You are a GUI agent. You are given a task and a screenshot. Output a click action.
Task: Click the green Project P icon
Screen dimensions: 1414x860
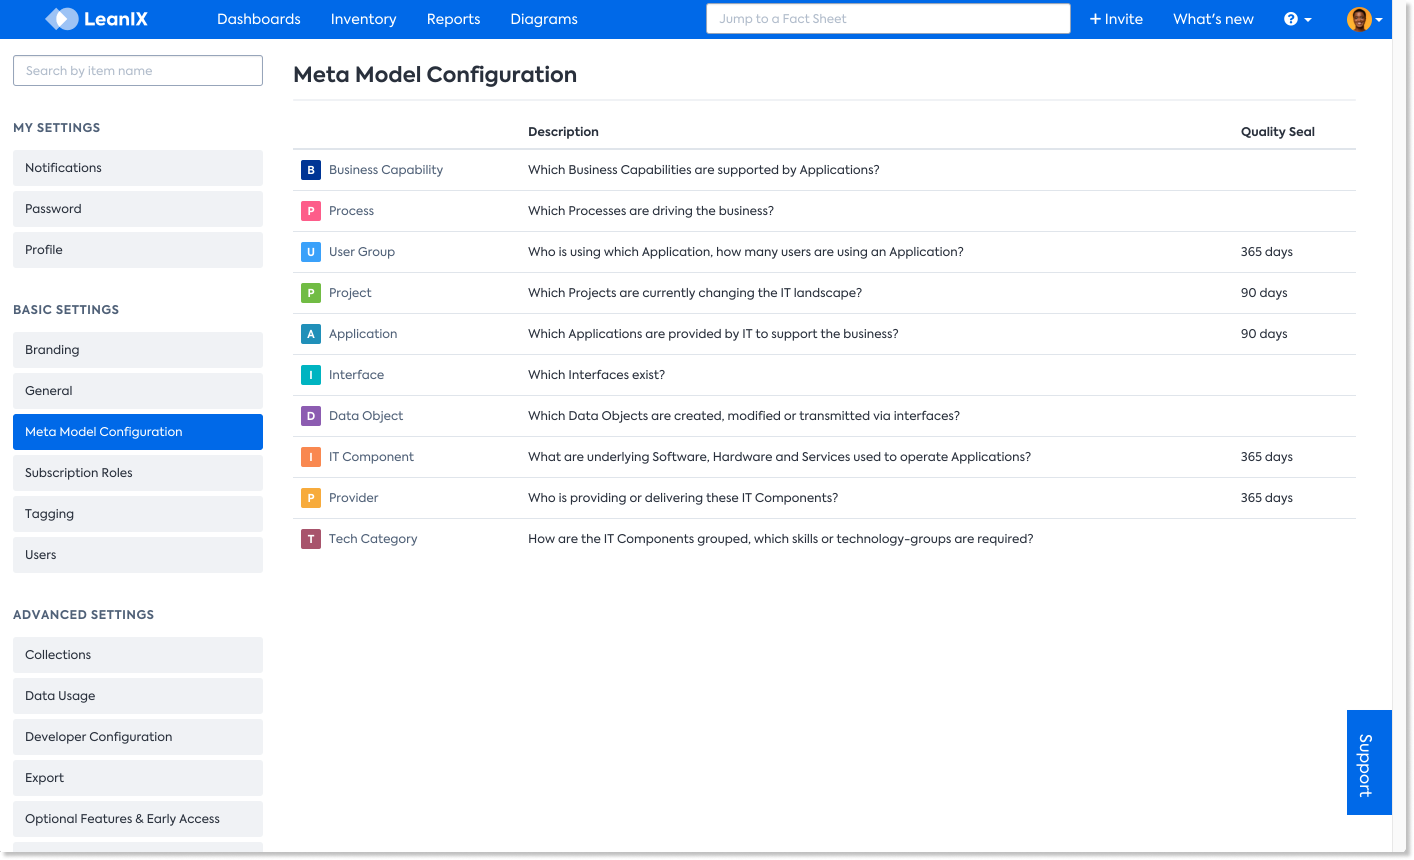click(x=311, y=293)
